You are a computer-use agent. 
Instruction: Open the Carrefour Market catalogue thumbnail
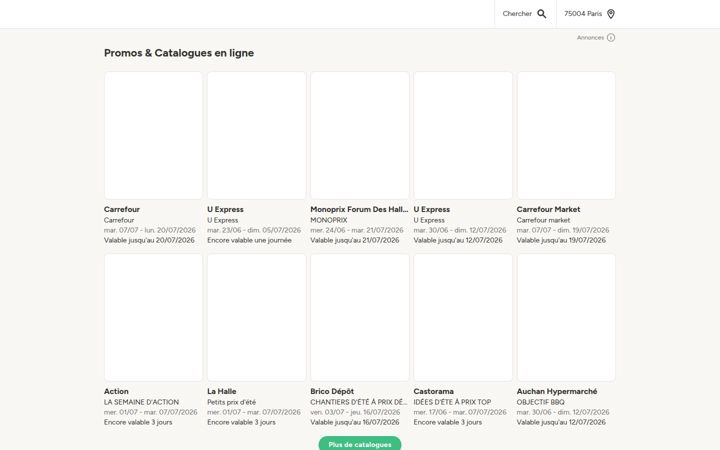coord(566,135)
